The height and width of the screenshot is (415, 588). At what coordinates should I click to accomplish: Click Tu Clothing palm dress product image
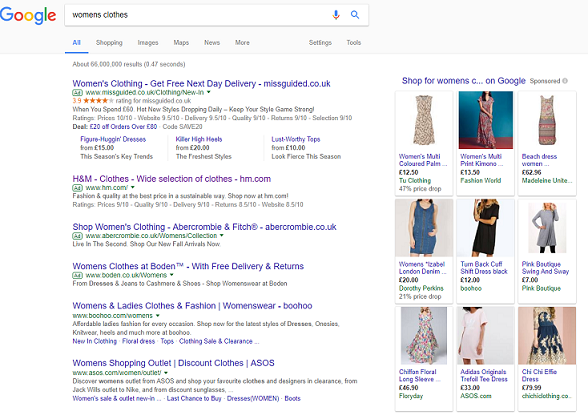click(424, 120)
